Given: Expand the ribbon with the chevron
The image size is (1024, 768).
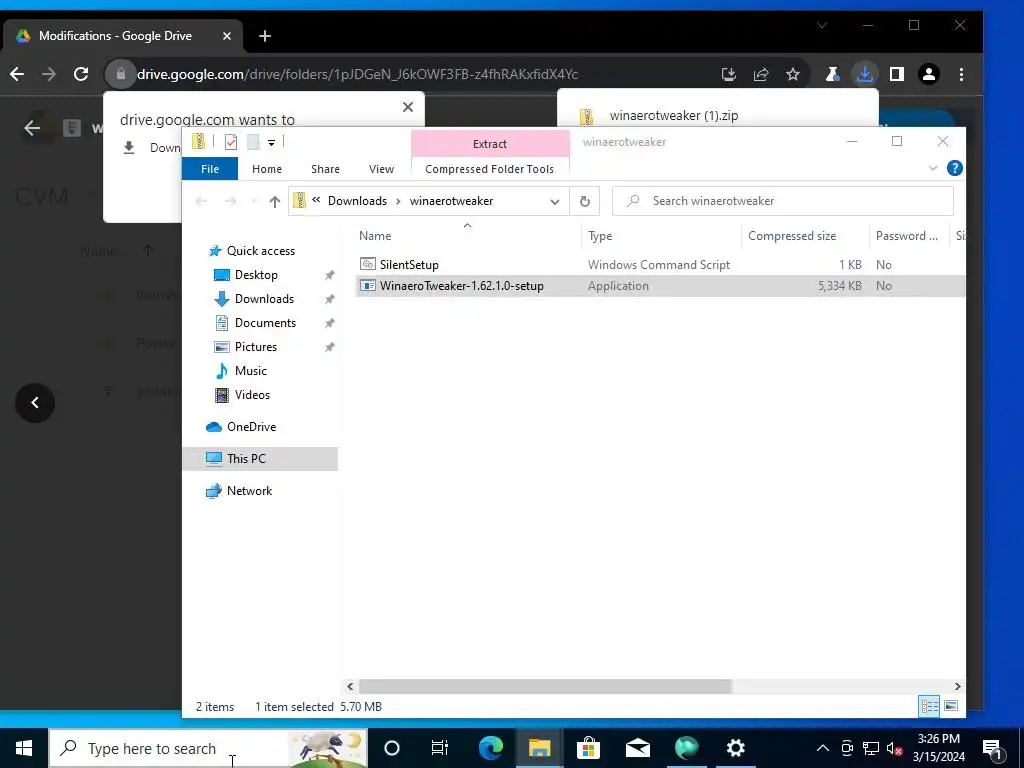Looking at the screenshot, I should (933, 168).
